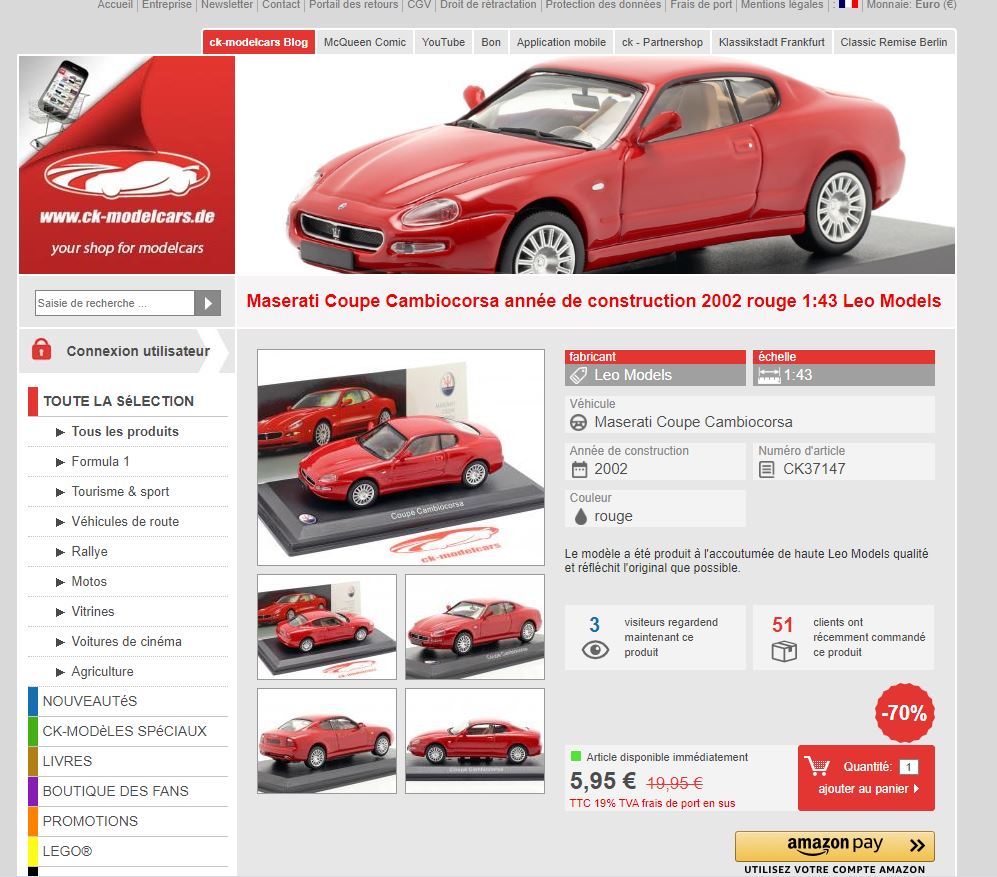The image size is (997, 877).
Task: Click the green availability indicator square
Action: point(576,756)
